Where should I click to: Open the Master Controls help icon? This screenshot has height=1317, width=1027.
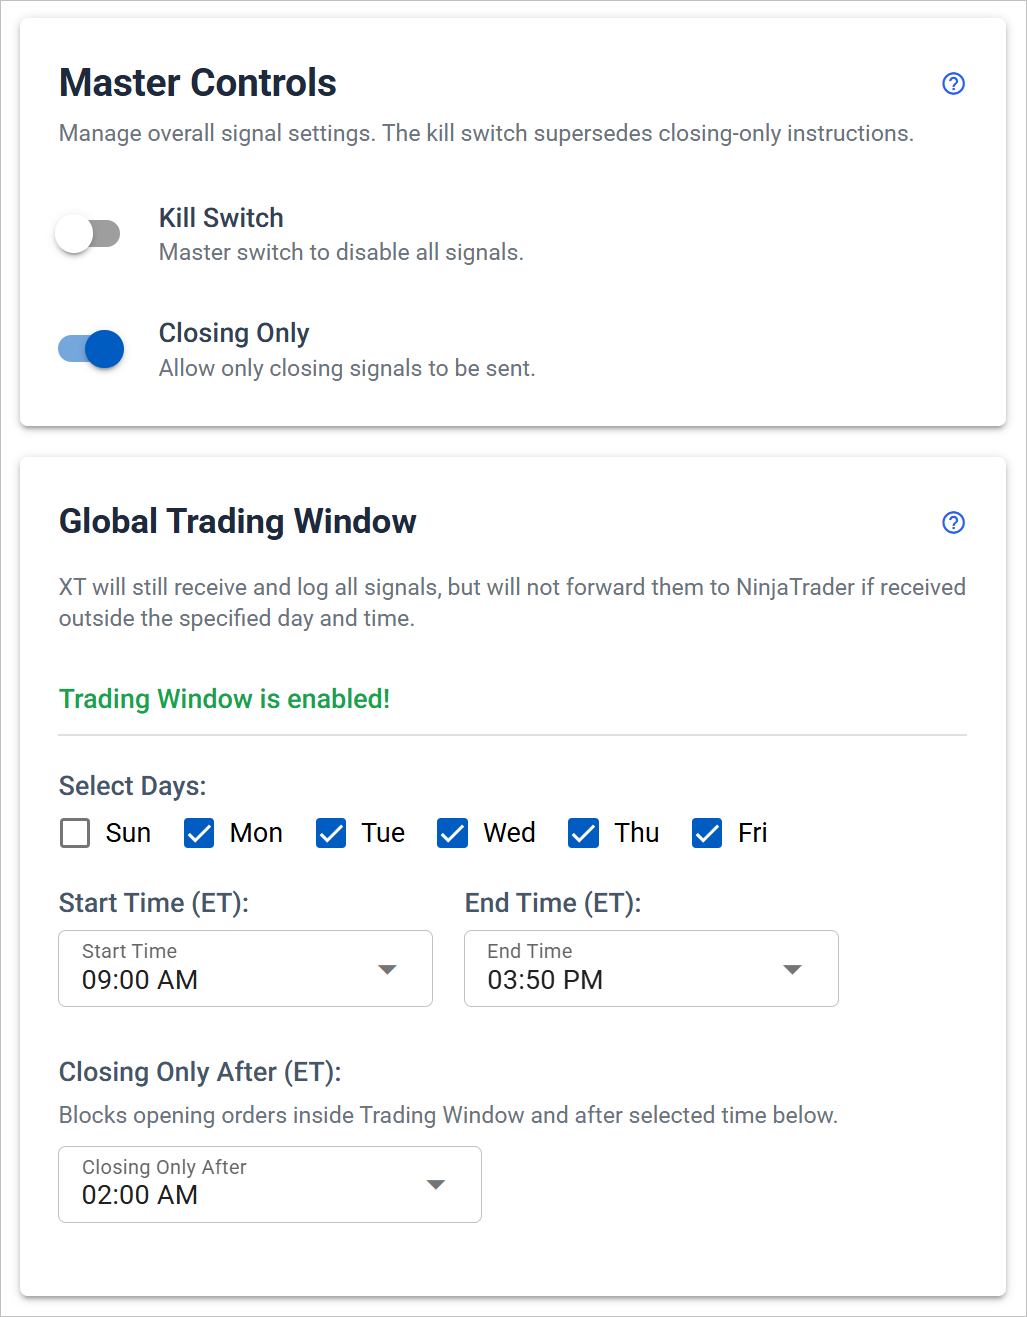[953, 84]
